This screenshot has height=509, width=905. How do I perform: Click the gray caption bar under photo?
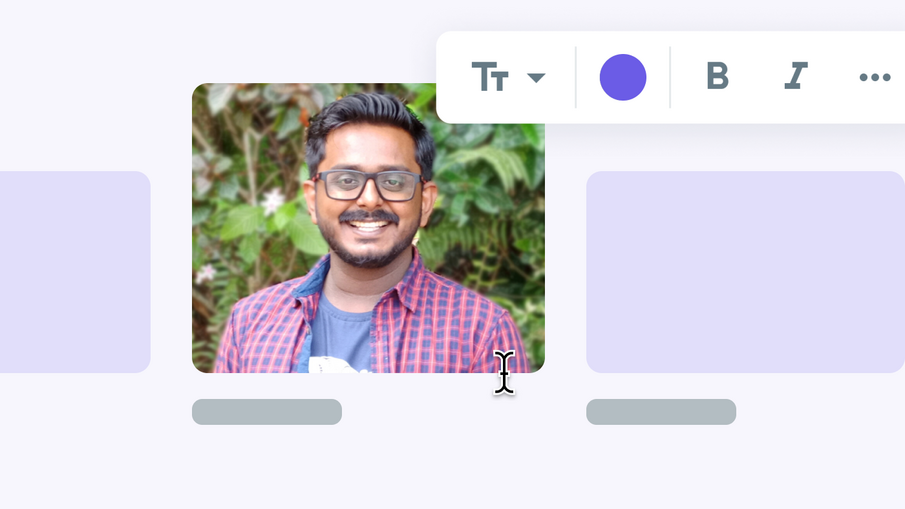267,412
